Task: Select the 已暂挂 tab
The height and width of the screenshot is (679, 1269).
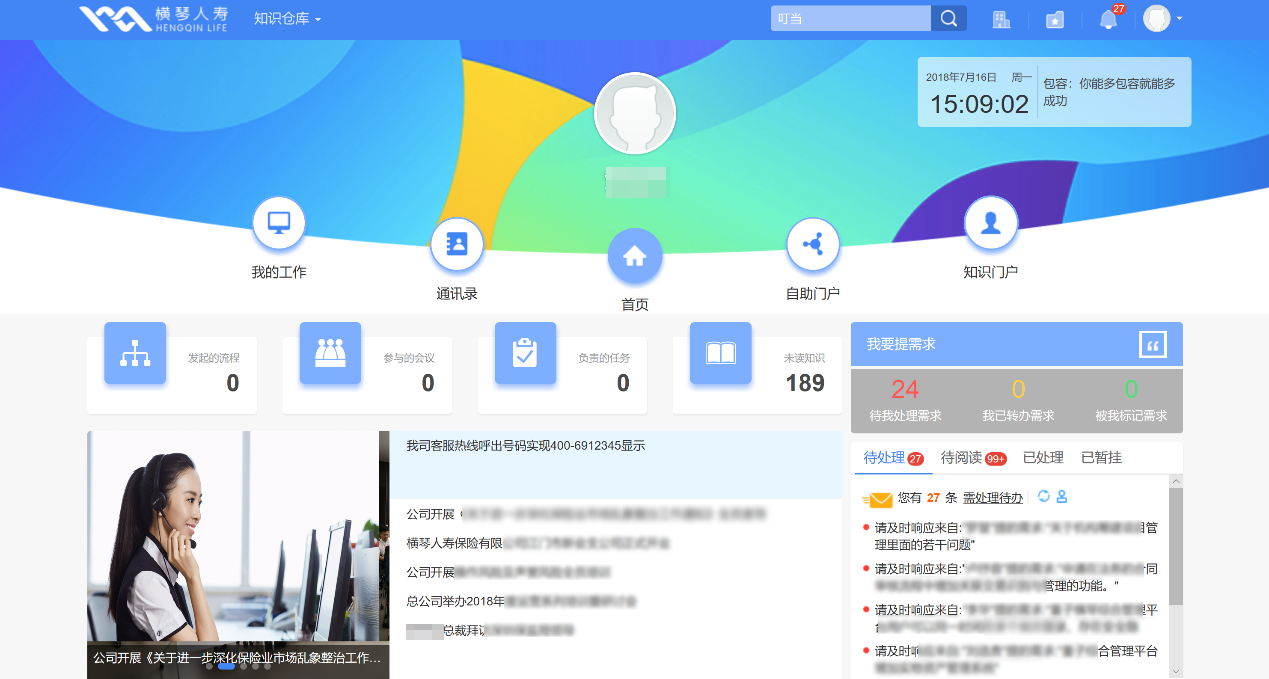Action: pos(1101,458)
